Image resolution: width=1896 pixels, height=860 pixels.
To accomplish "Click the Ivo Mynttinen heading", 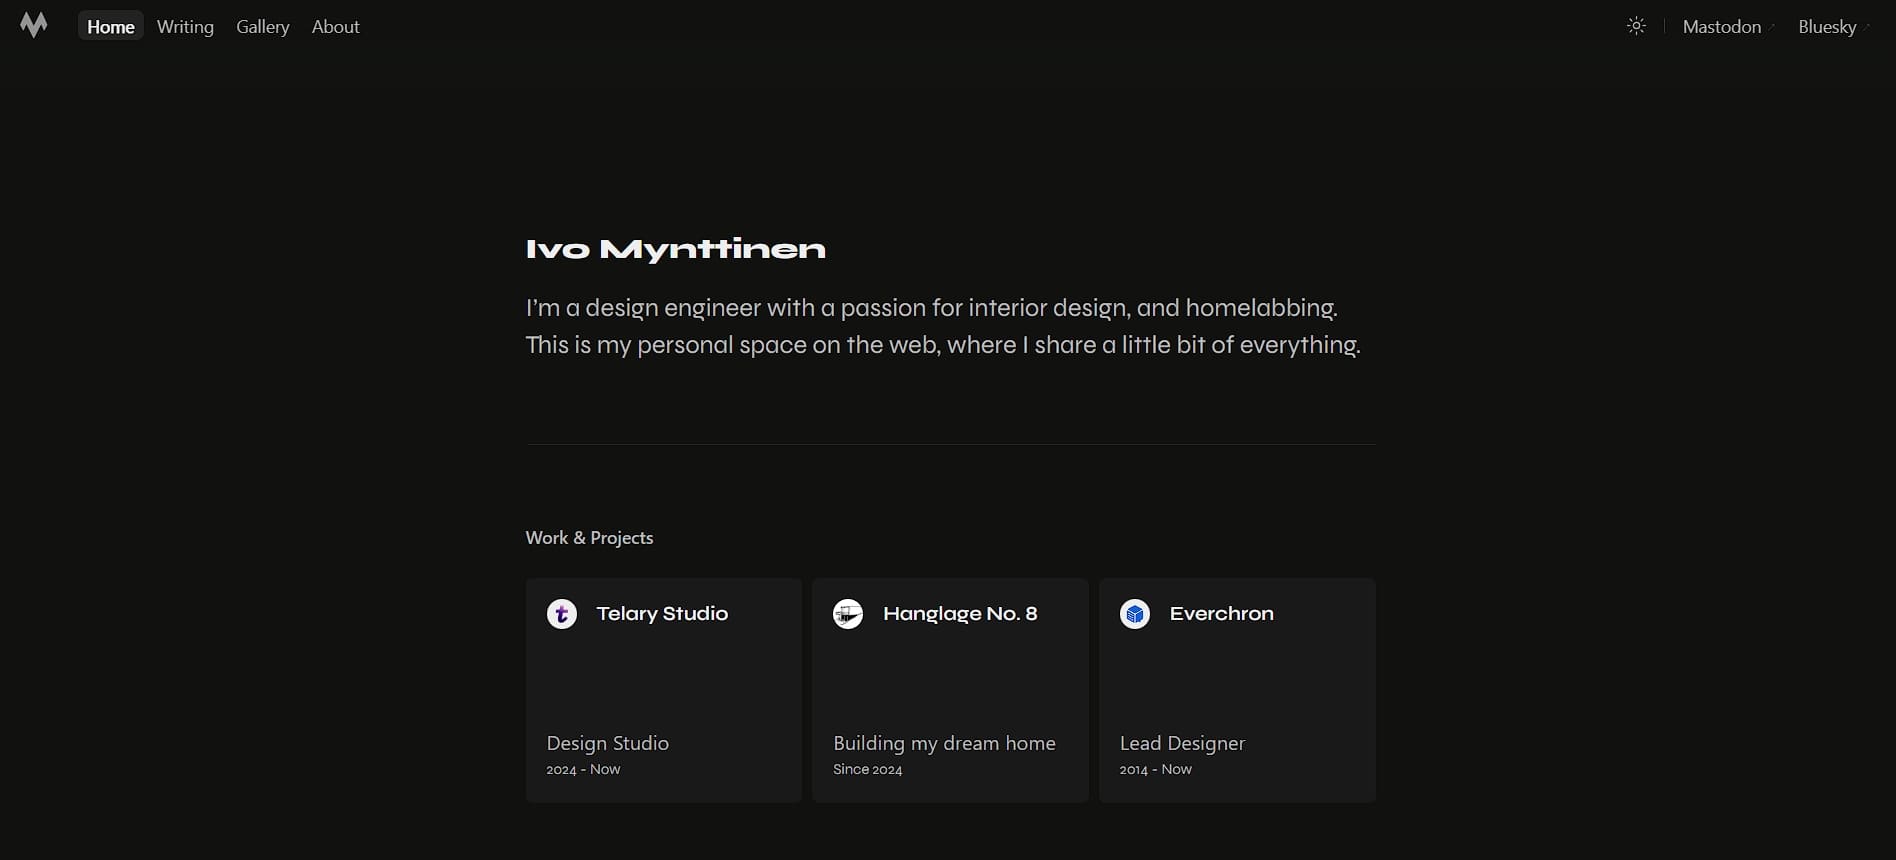I will 675,249.
